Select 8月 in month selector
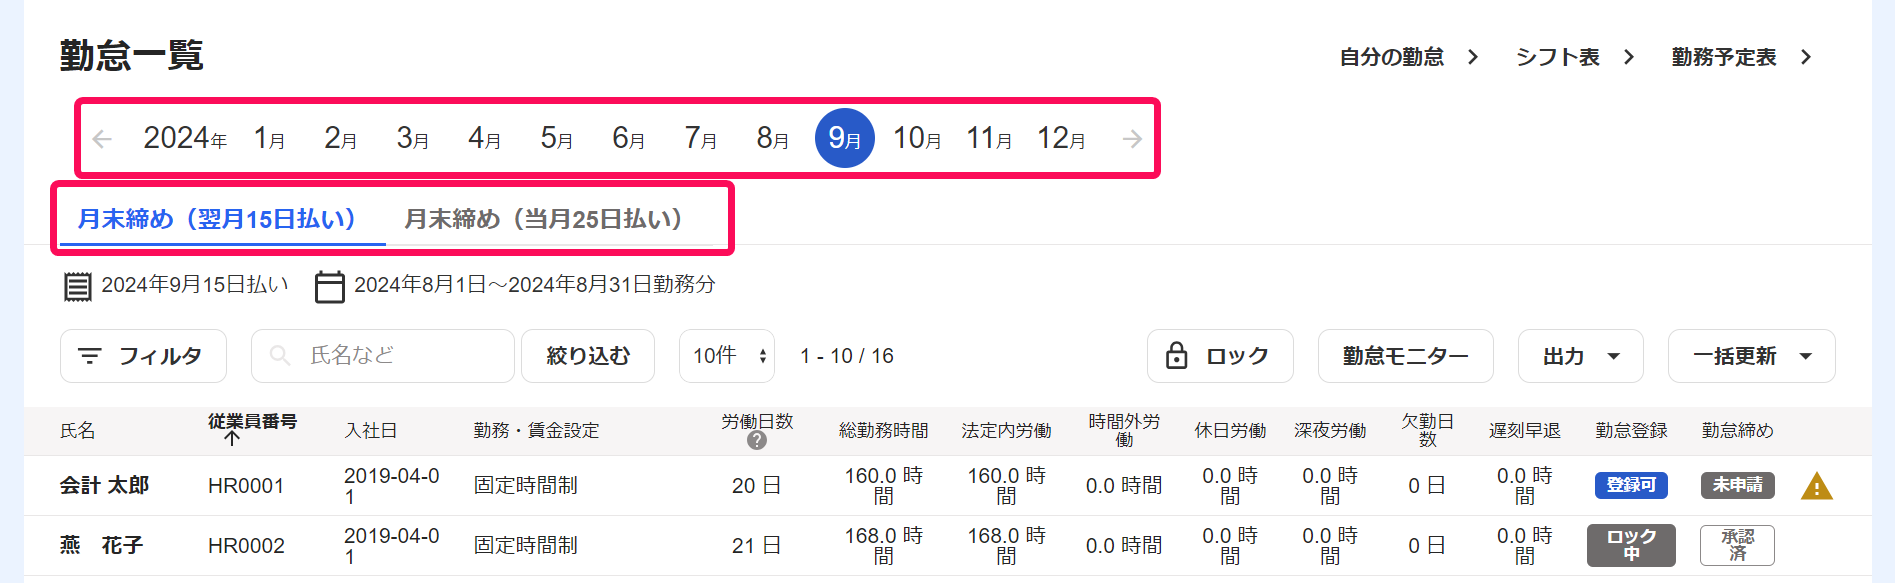The width and height of the screenshot is (1895, 583). [772, 138]
